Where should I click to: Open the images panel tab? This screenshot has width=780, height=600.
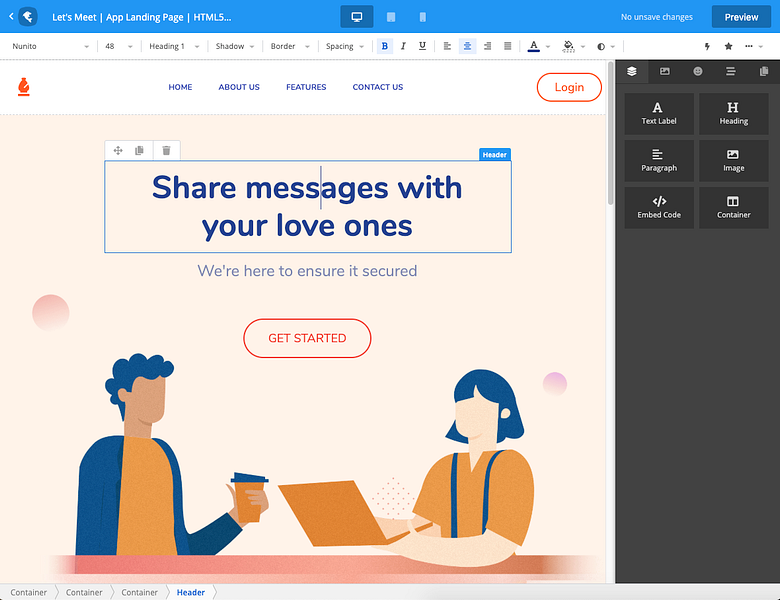point(665,71)
